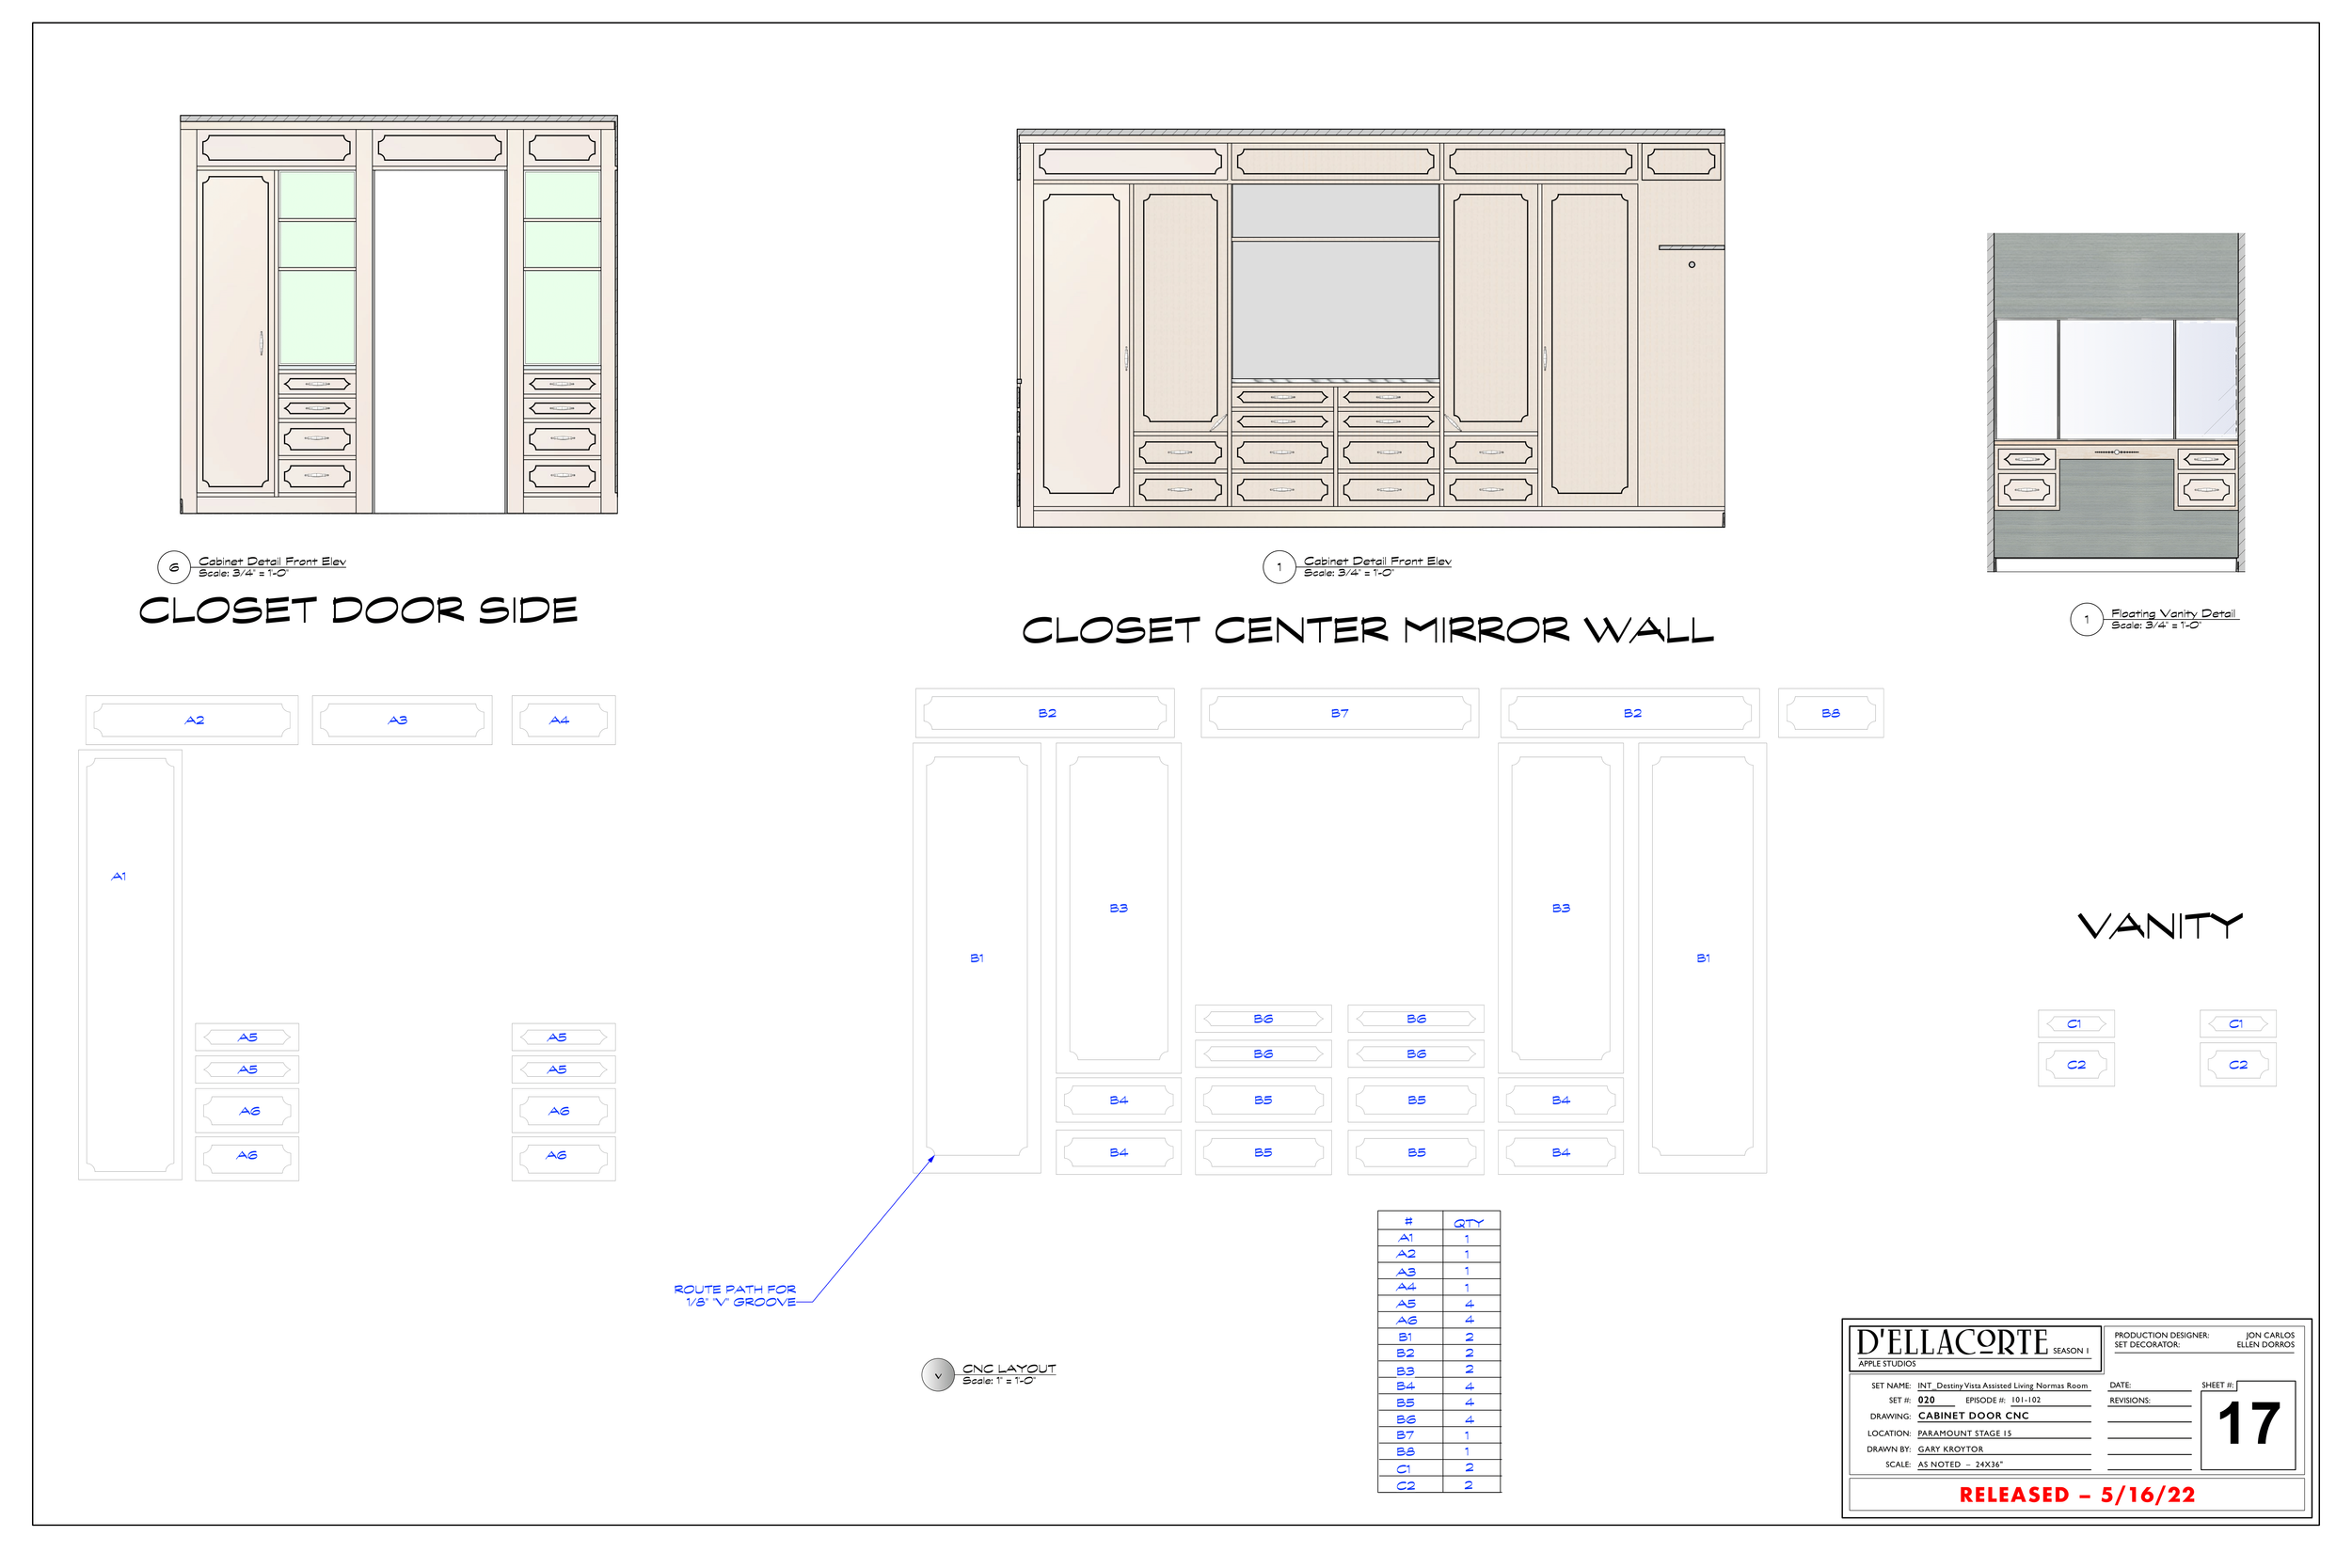The width and height of the screenshot is (2352, 1568).
Task: Select the A2 panel in CNC layout
Action: (192, 720)
